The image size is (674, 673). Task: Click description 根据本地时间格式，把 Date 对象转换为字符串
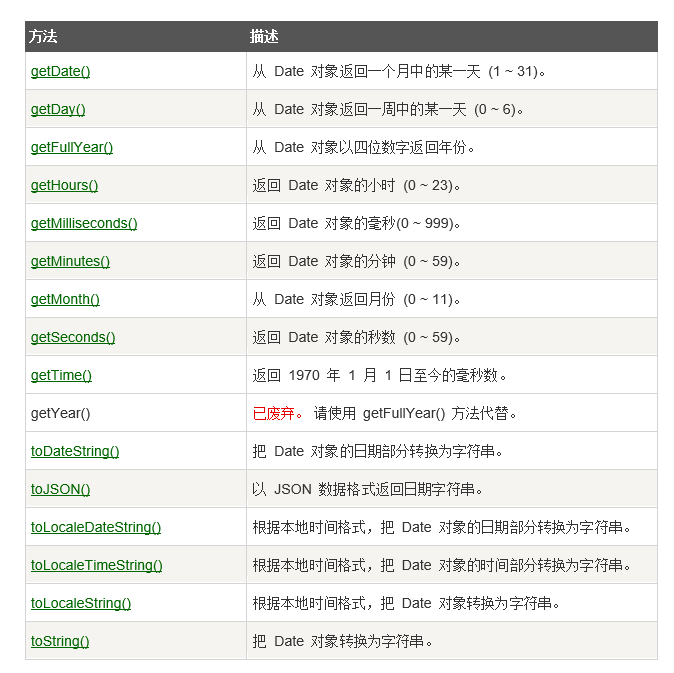point(406,603)
